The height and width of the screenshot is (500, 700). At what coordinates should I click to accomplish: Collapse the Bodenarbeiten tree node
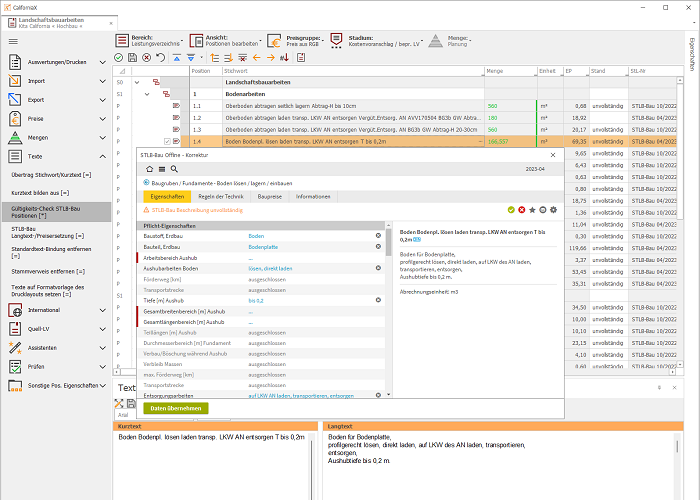pyautogui.click(x=147, y=94)
